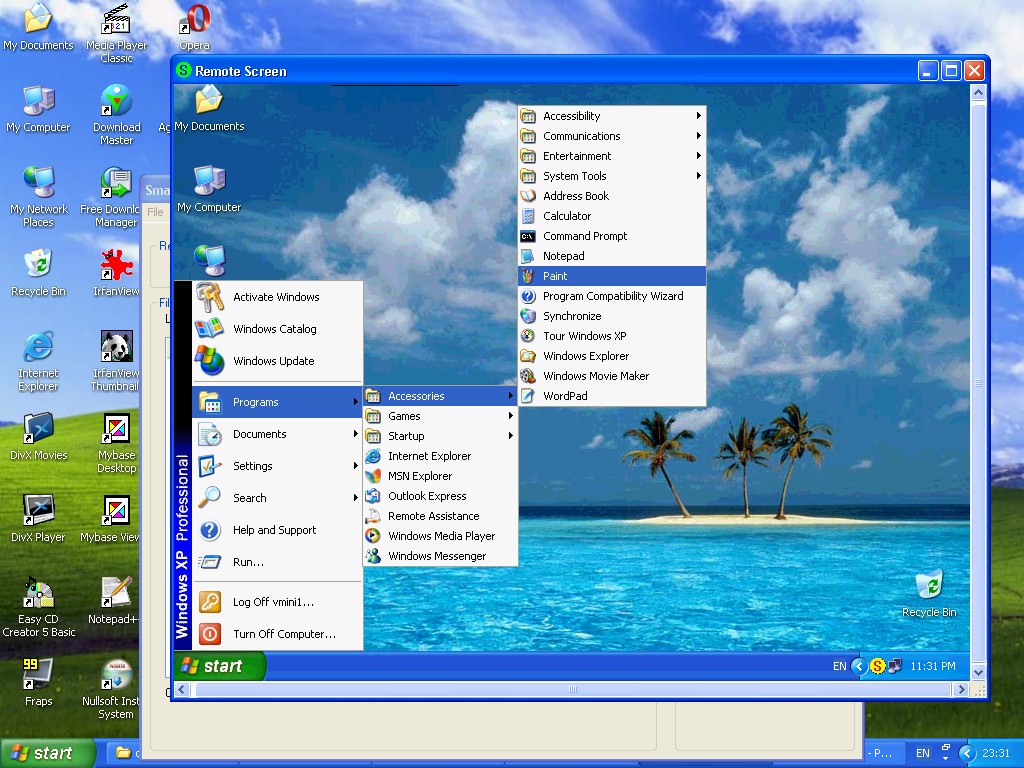Screen dimensions: 1024x768
Task: Click the Remote Screen scroll down arrow
Action: point(978,672)
